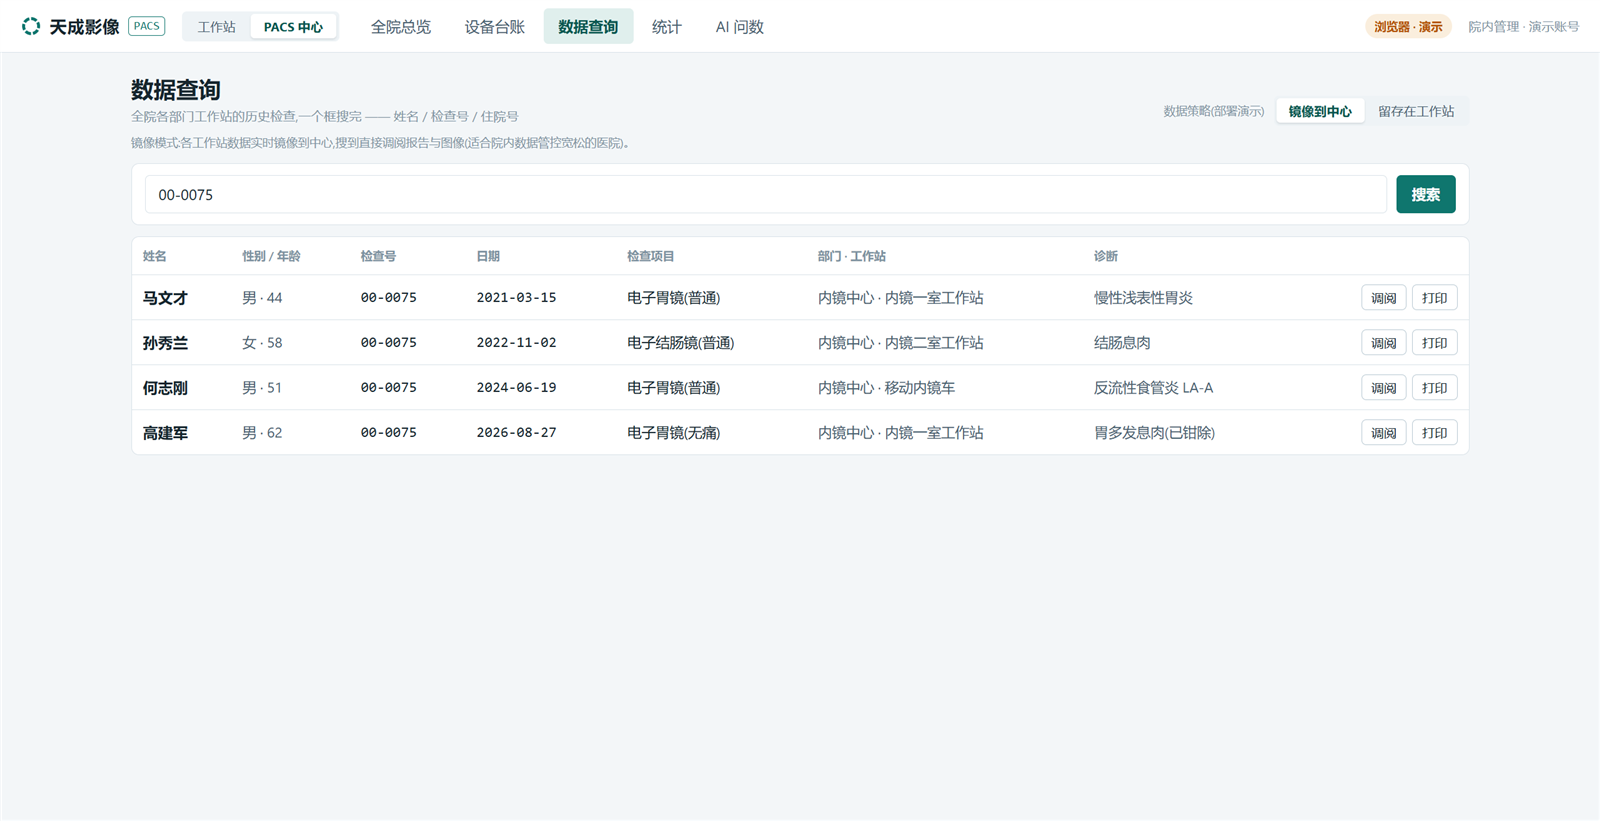Click the date 2024-06-19
Image resolution: width=1600 pixels, height=821 pixels.
tap(516, 388)
